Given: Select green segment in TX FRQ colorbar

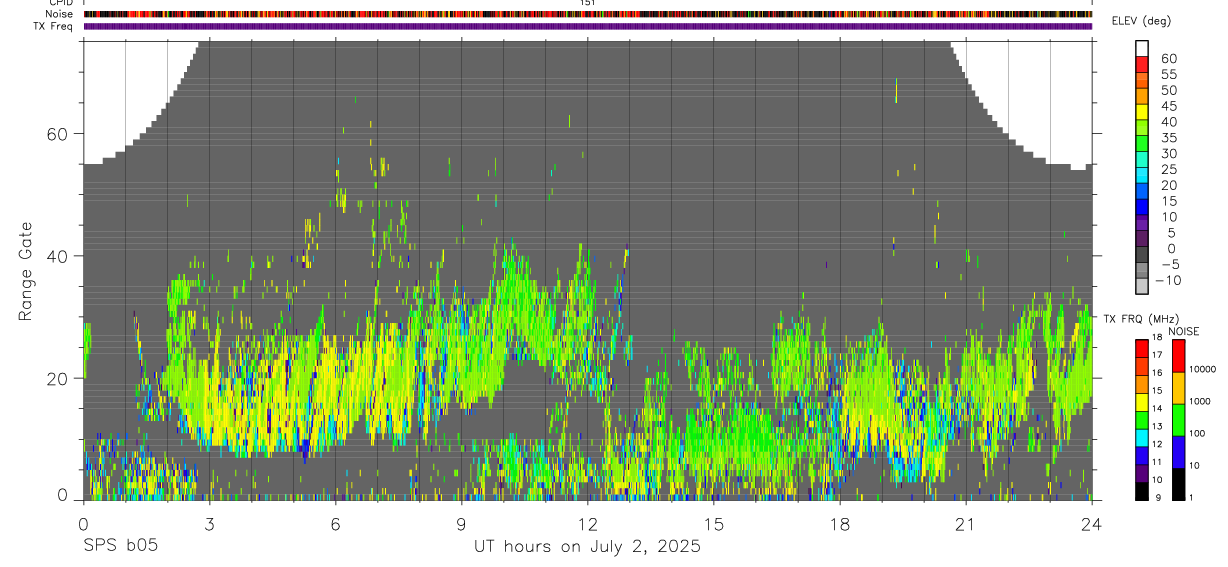Looking at the screenshot, I should pos(1141,420).
